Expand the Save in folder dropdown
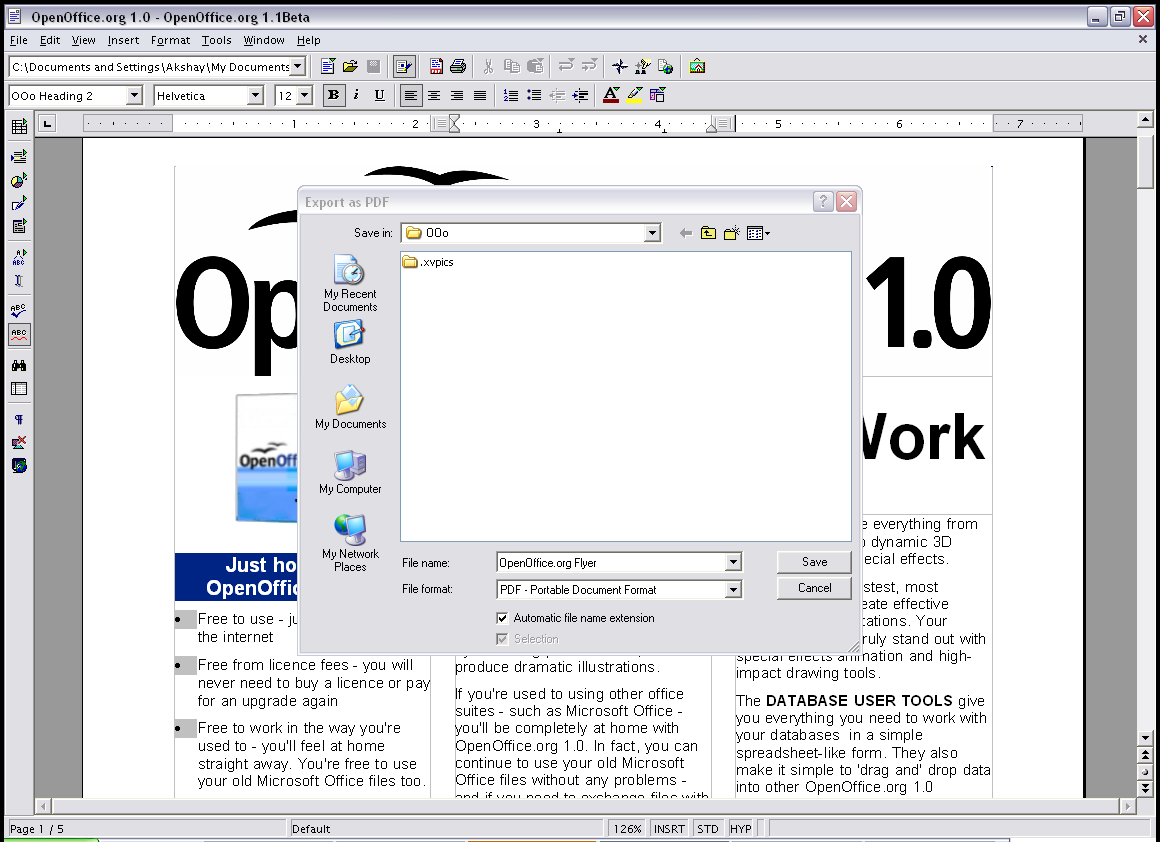The height and width of the screenshot is (842, 1160). point(652,233)
